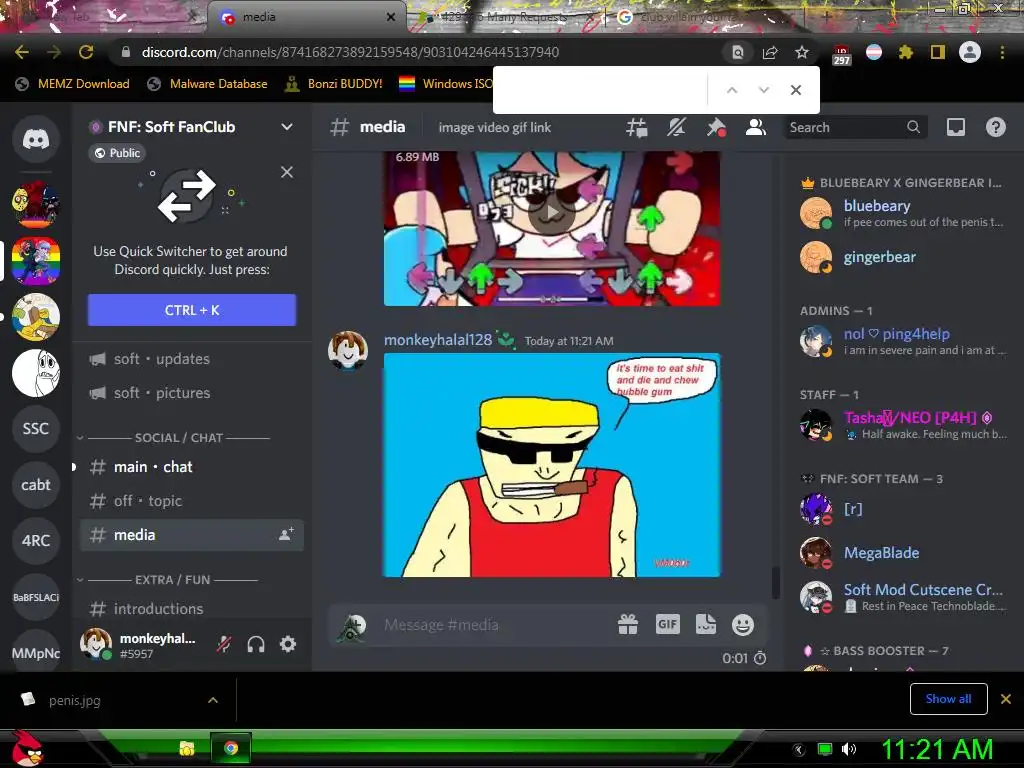Open Malware Database bookmark
Image resolution: width=1024 pixels, height=768 pixels.
pos(208,84)
